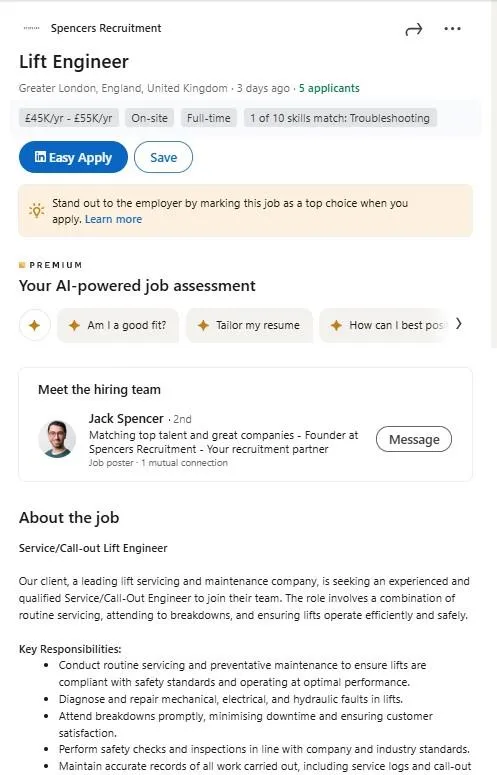Select the Am I a good fit chip
497x775 pixels.
118,325
